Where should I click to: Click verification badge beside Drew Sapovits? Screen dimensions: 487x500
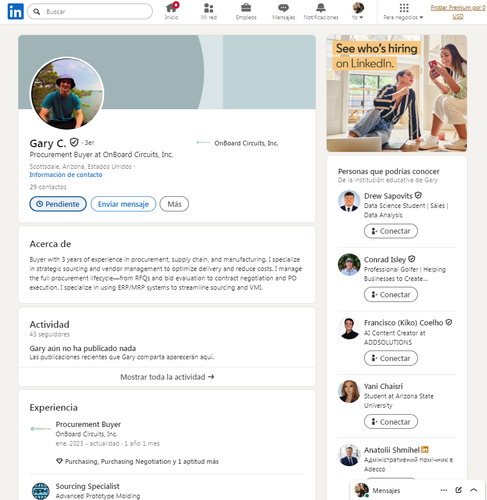[418, 195]
